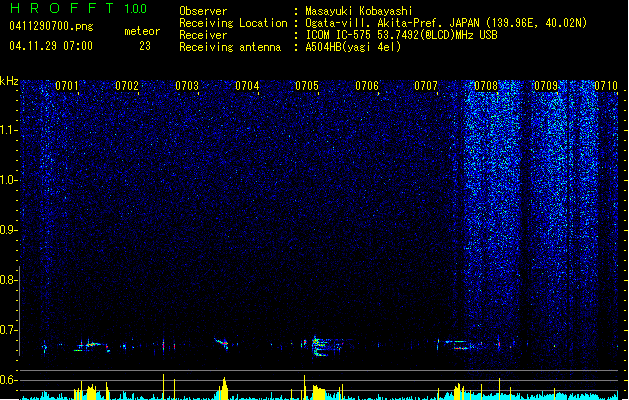Click the 1.1 kHz frequency axis label

point(8,130)
